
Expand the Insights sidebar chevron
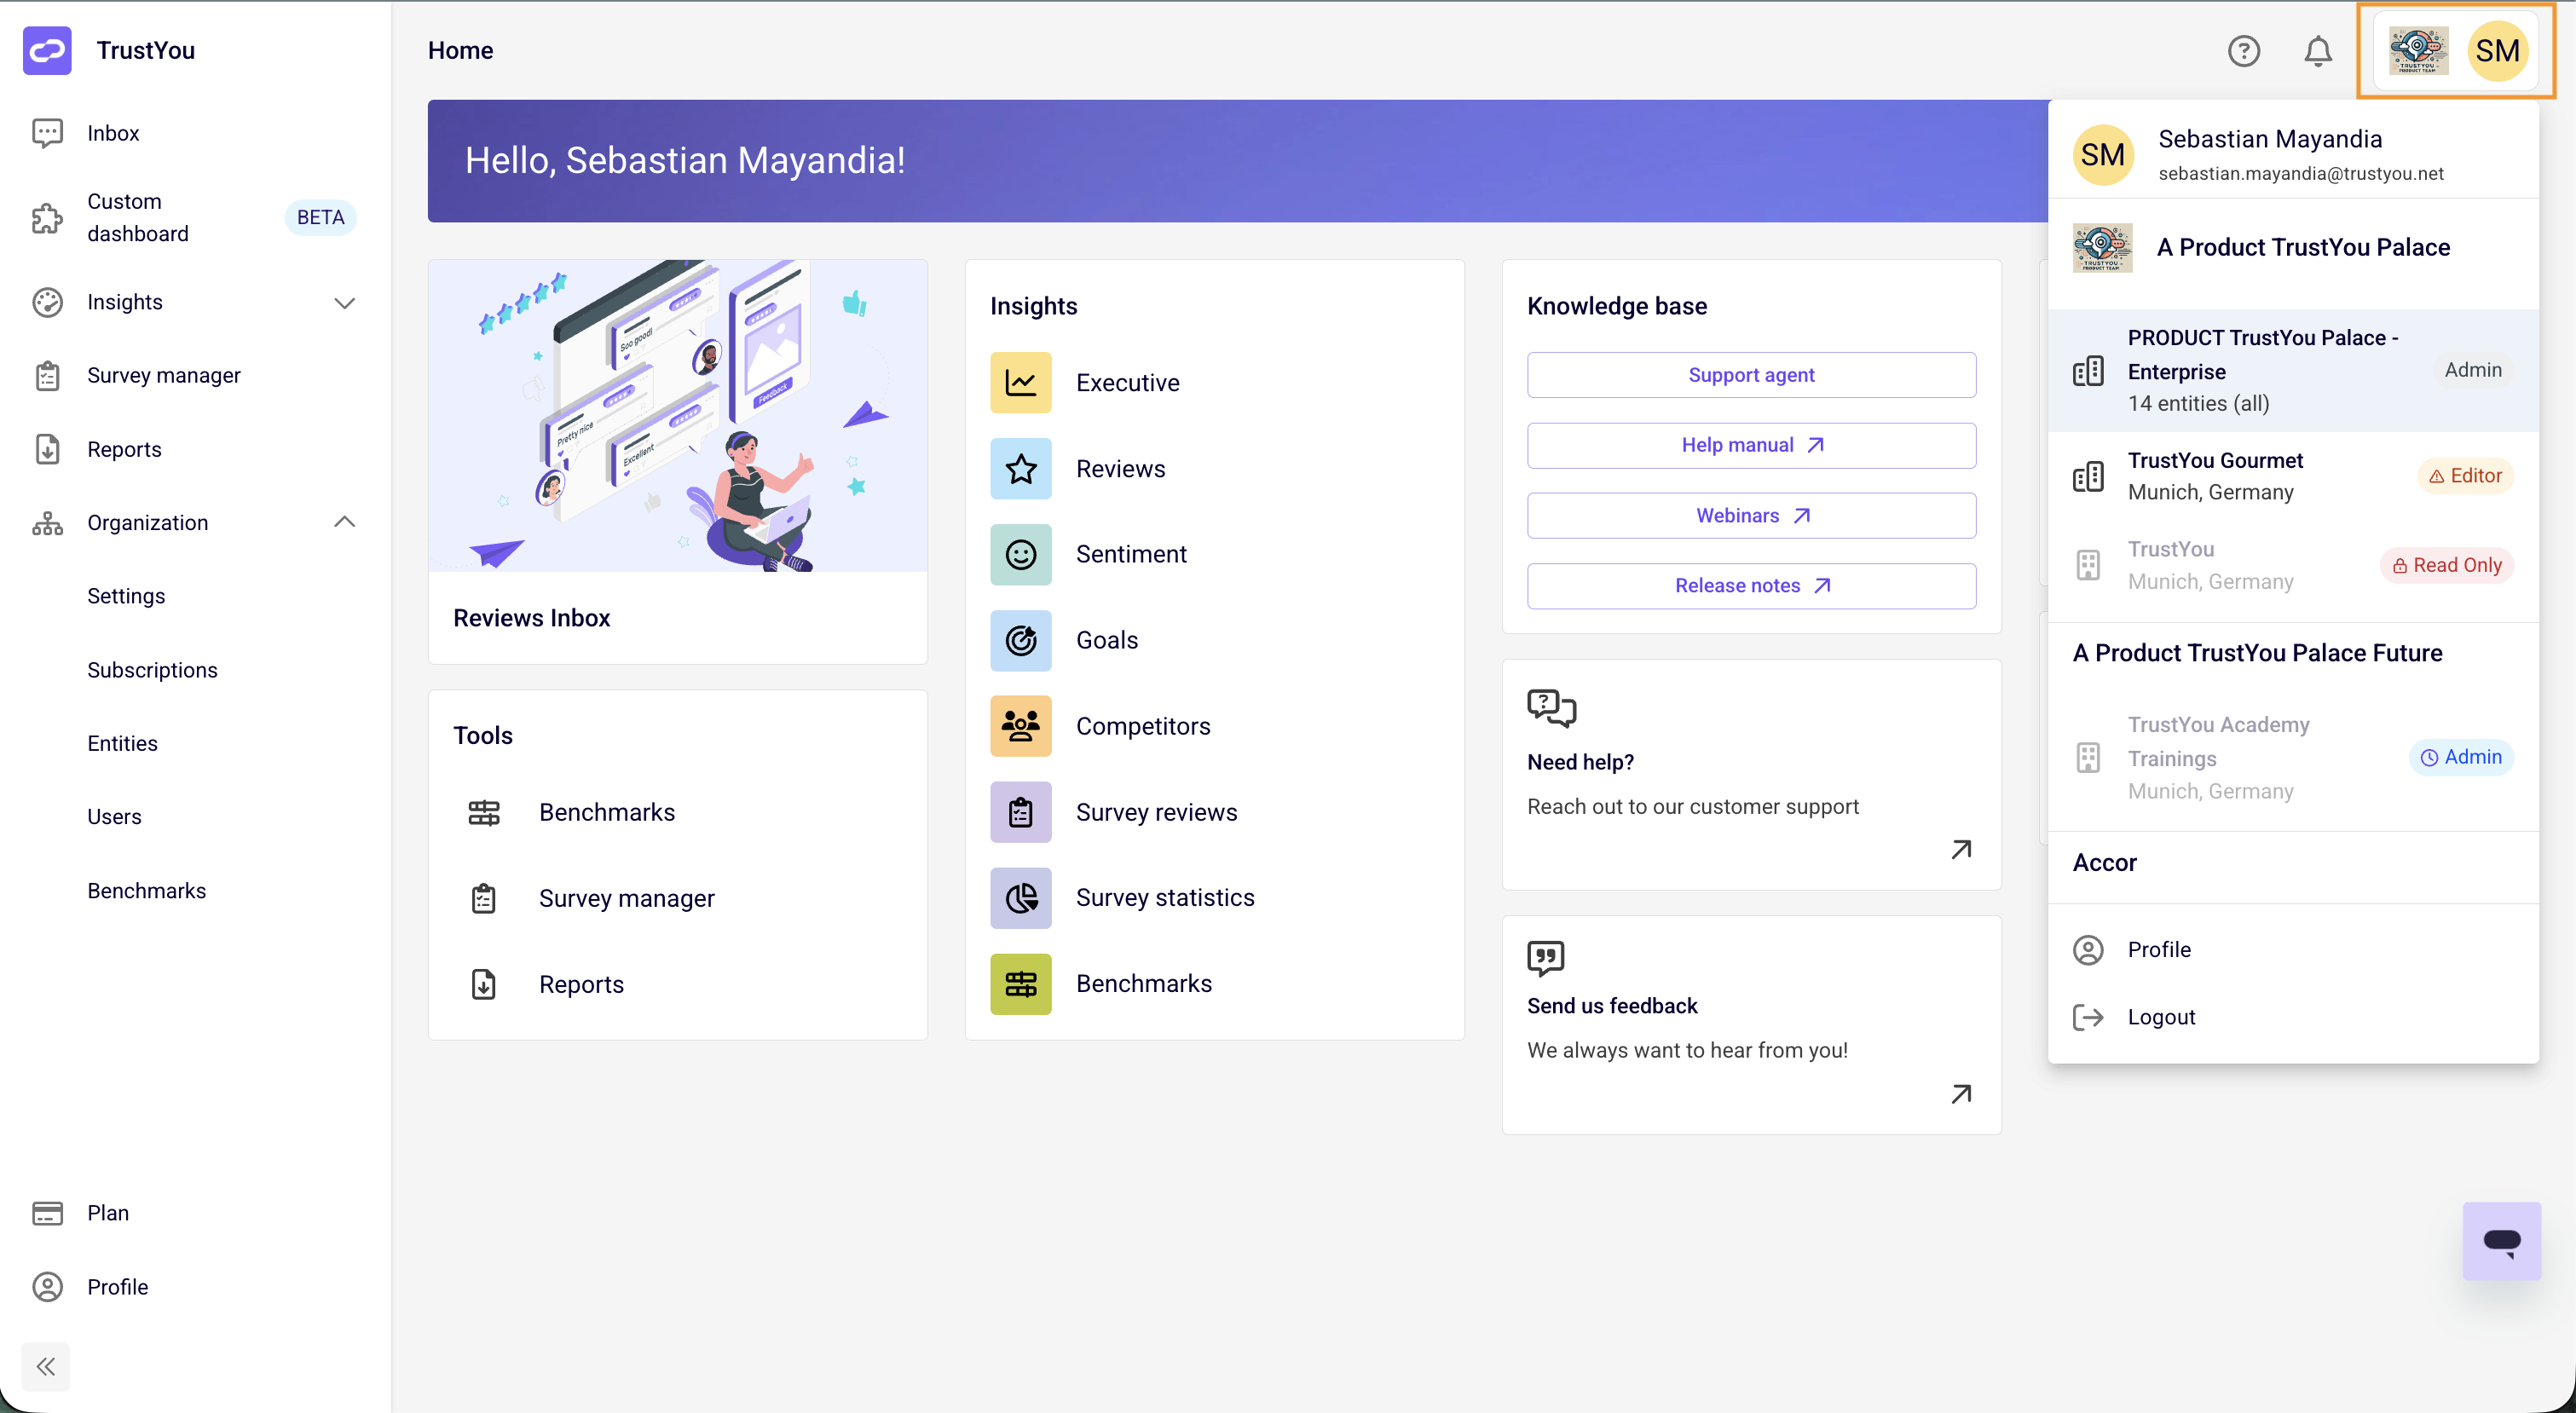point(344,303)
